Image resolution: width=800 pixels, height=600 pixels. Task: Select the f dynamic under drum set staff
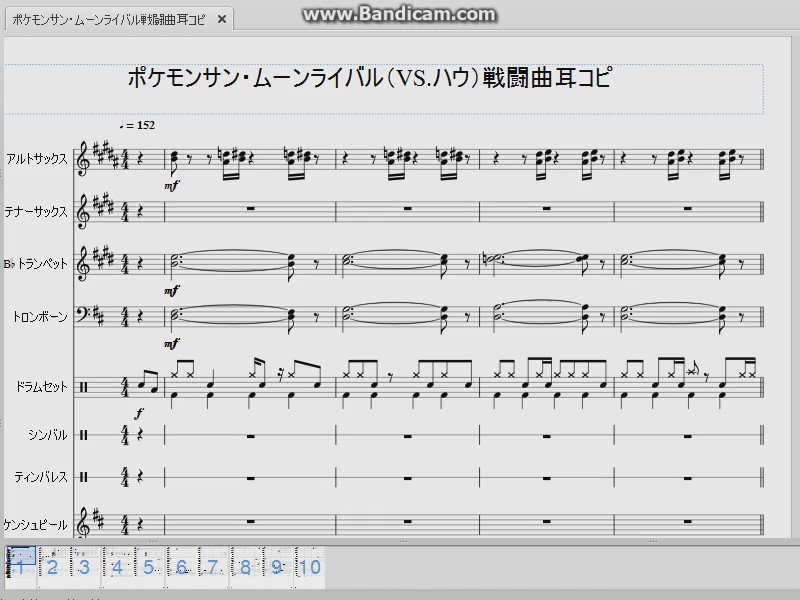139,413
